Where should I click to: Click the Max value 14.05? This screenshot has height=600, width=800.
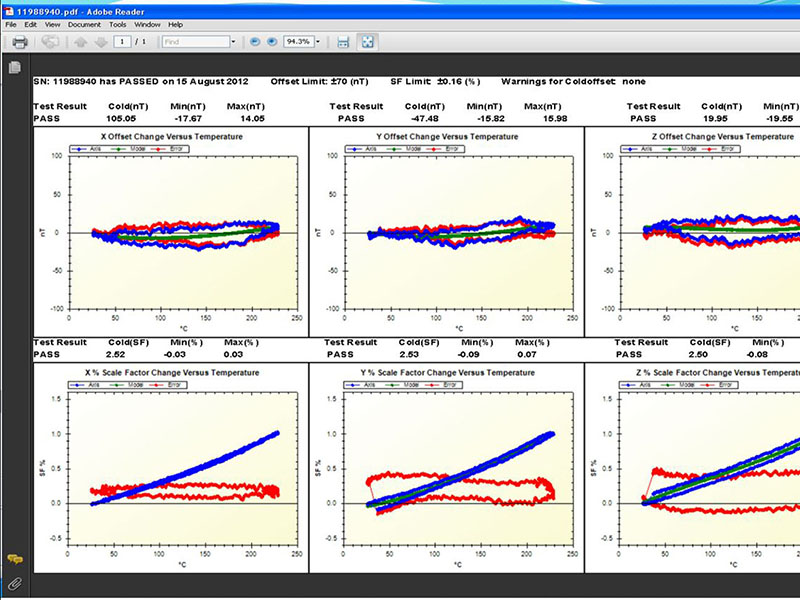[252, 119]
